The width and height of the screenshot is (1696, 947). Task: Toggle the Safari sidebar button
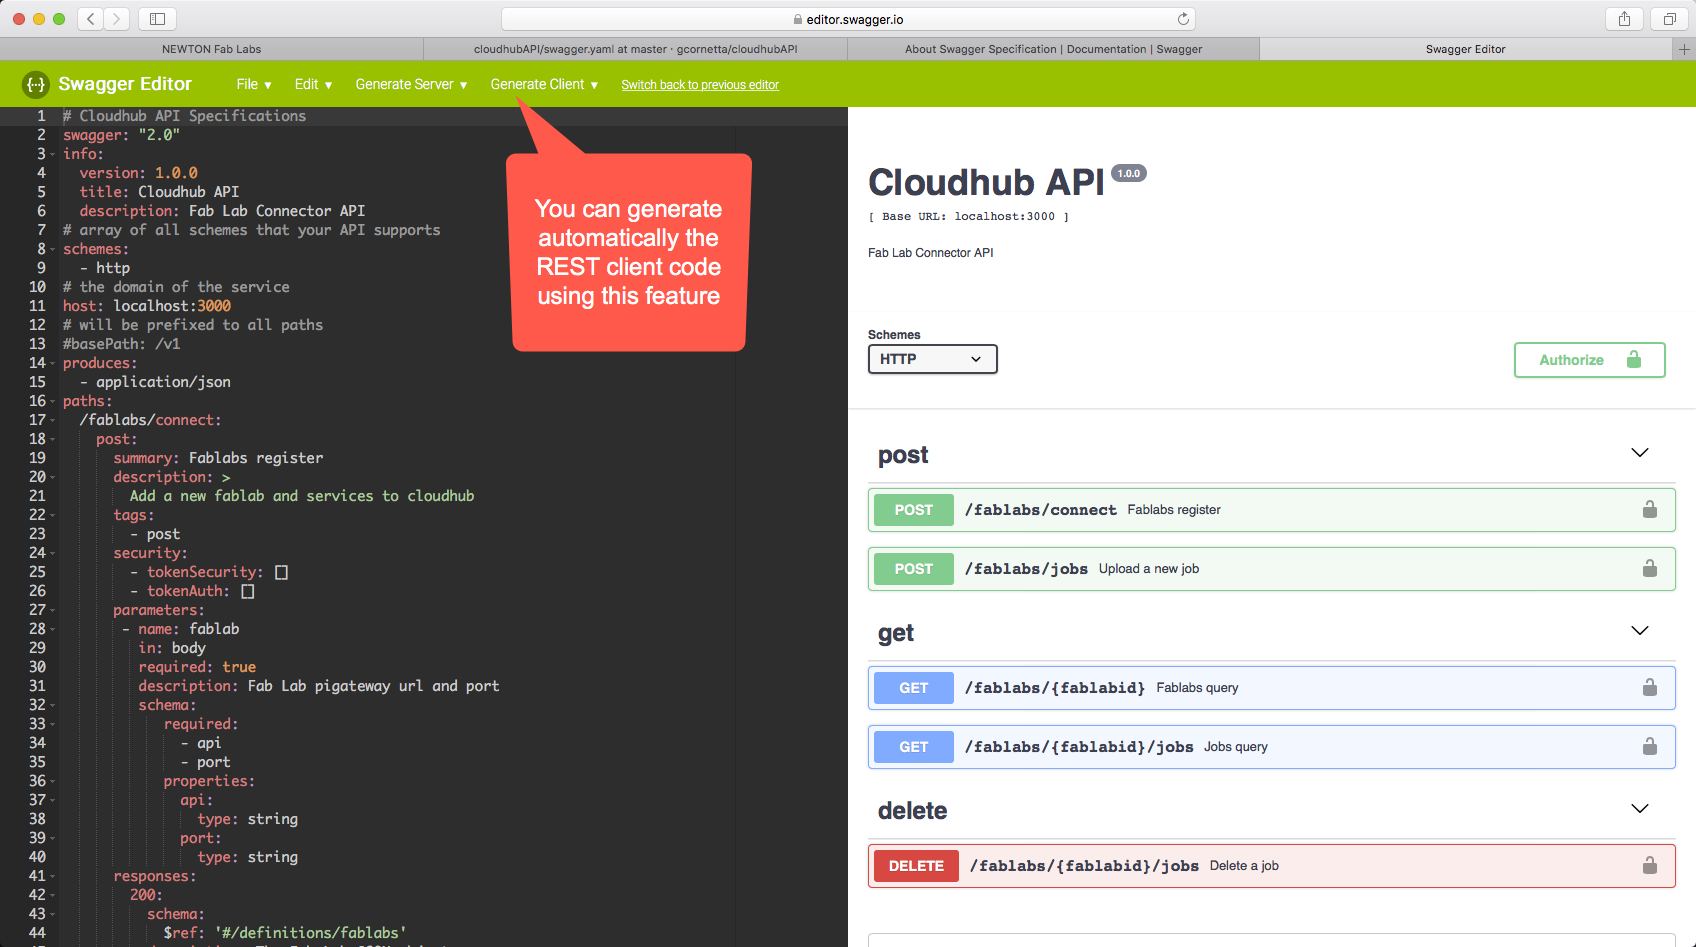[x=157, y=19]
